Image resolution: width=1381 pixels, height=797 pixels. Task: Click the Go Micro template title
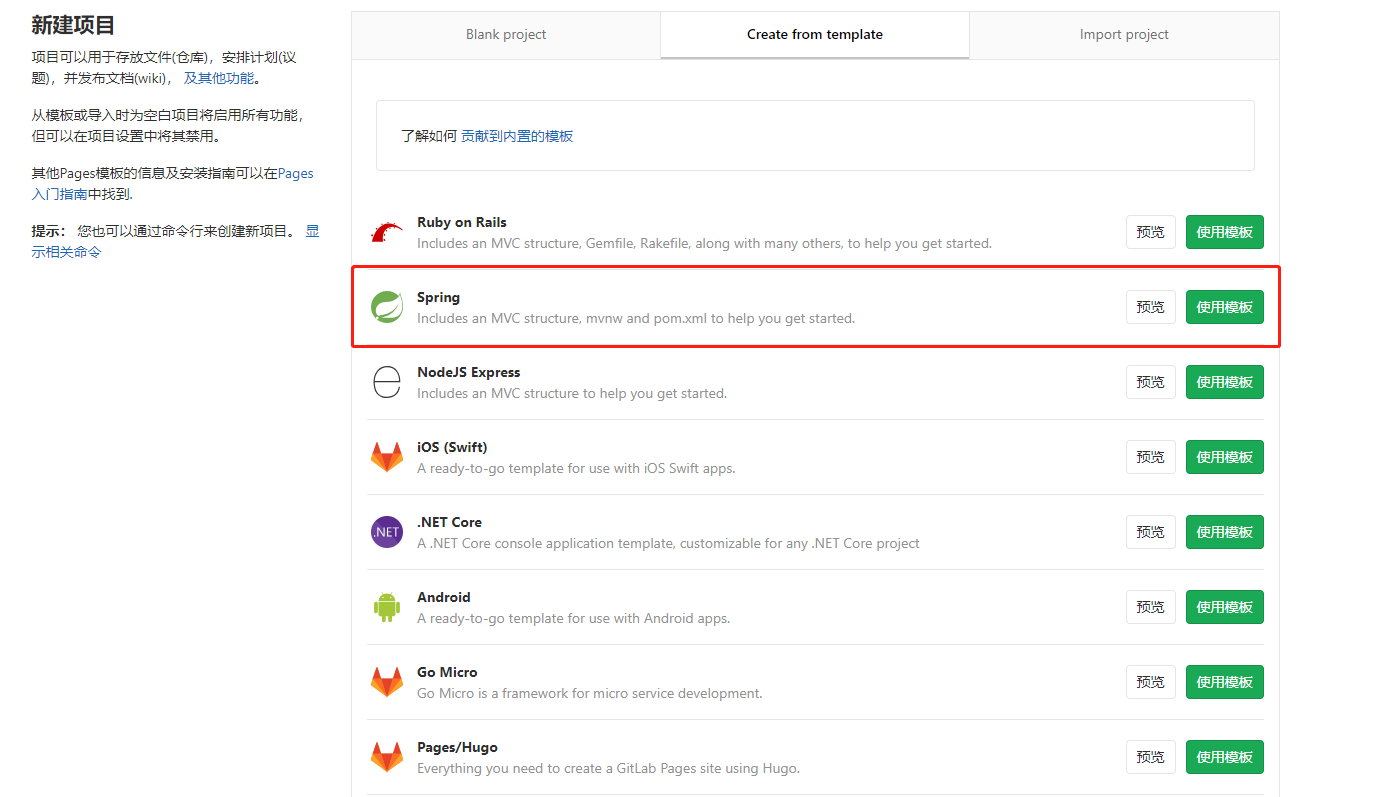click(x=447, y=672)
